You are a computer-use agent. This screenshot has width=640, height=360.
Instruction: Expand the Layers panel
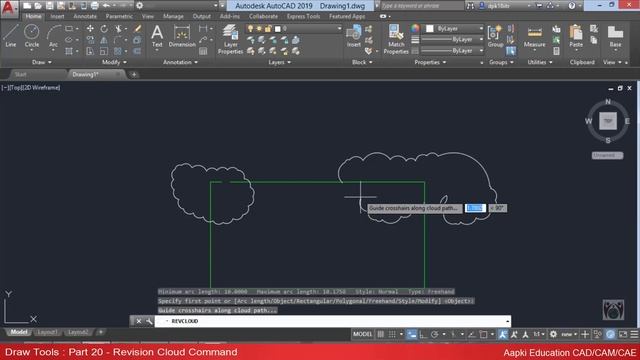[280, 62]
